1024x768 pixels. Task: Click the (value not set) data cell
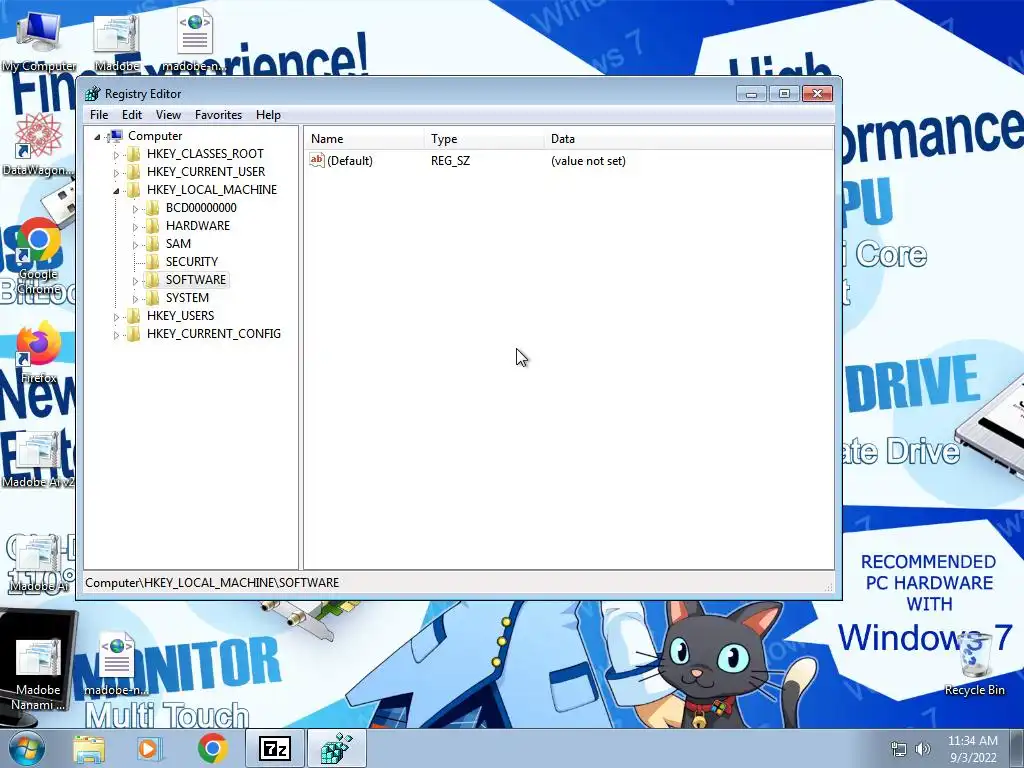[588, 161]
